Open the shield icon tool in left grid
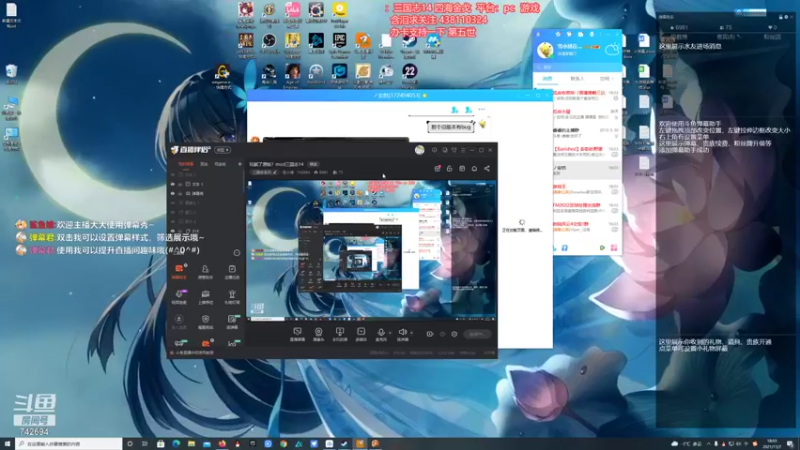This screenshot has height=450, width=800. 205,320
